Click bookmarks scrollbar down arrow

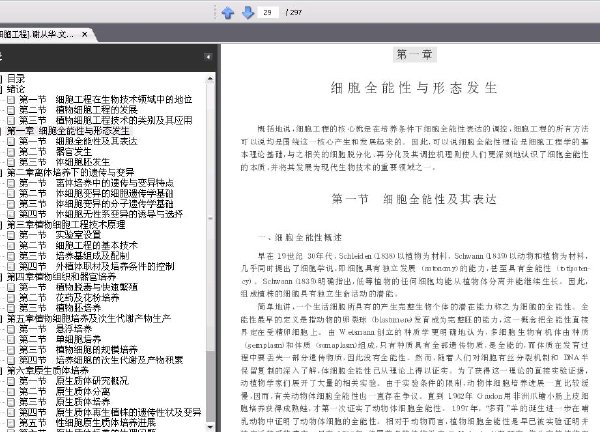(x=210, y=427)
